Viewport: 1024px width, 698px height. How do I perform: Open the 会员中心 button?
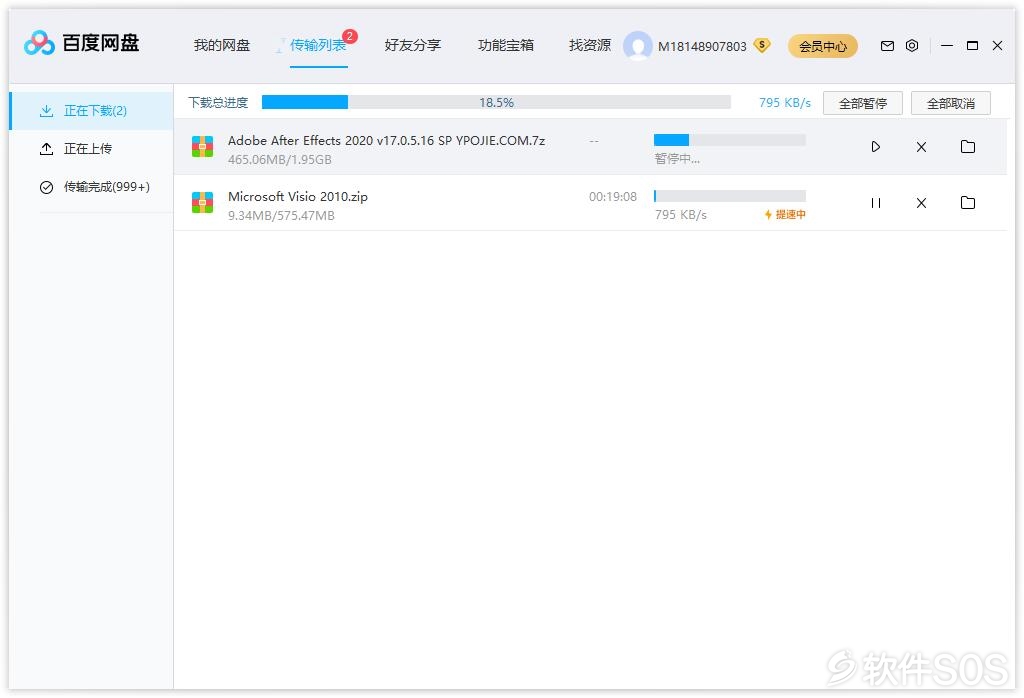click(x=823, y=46)
